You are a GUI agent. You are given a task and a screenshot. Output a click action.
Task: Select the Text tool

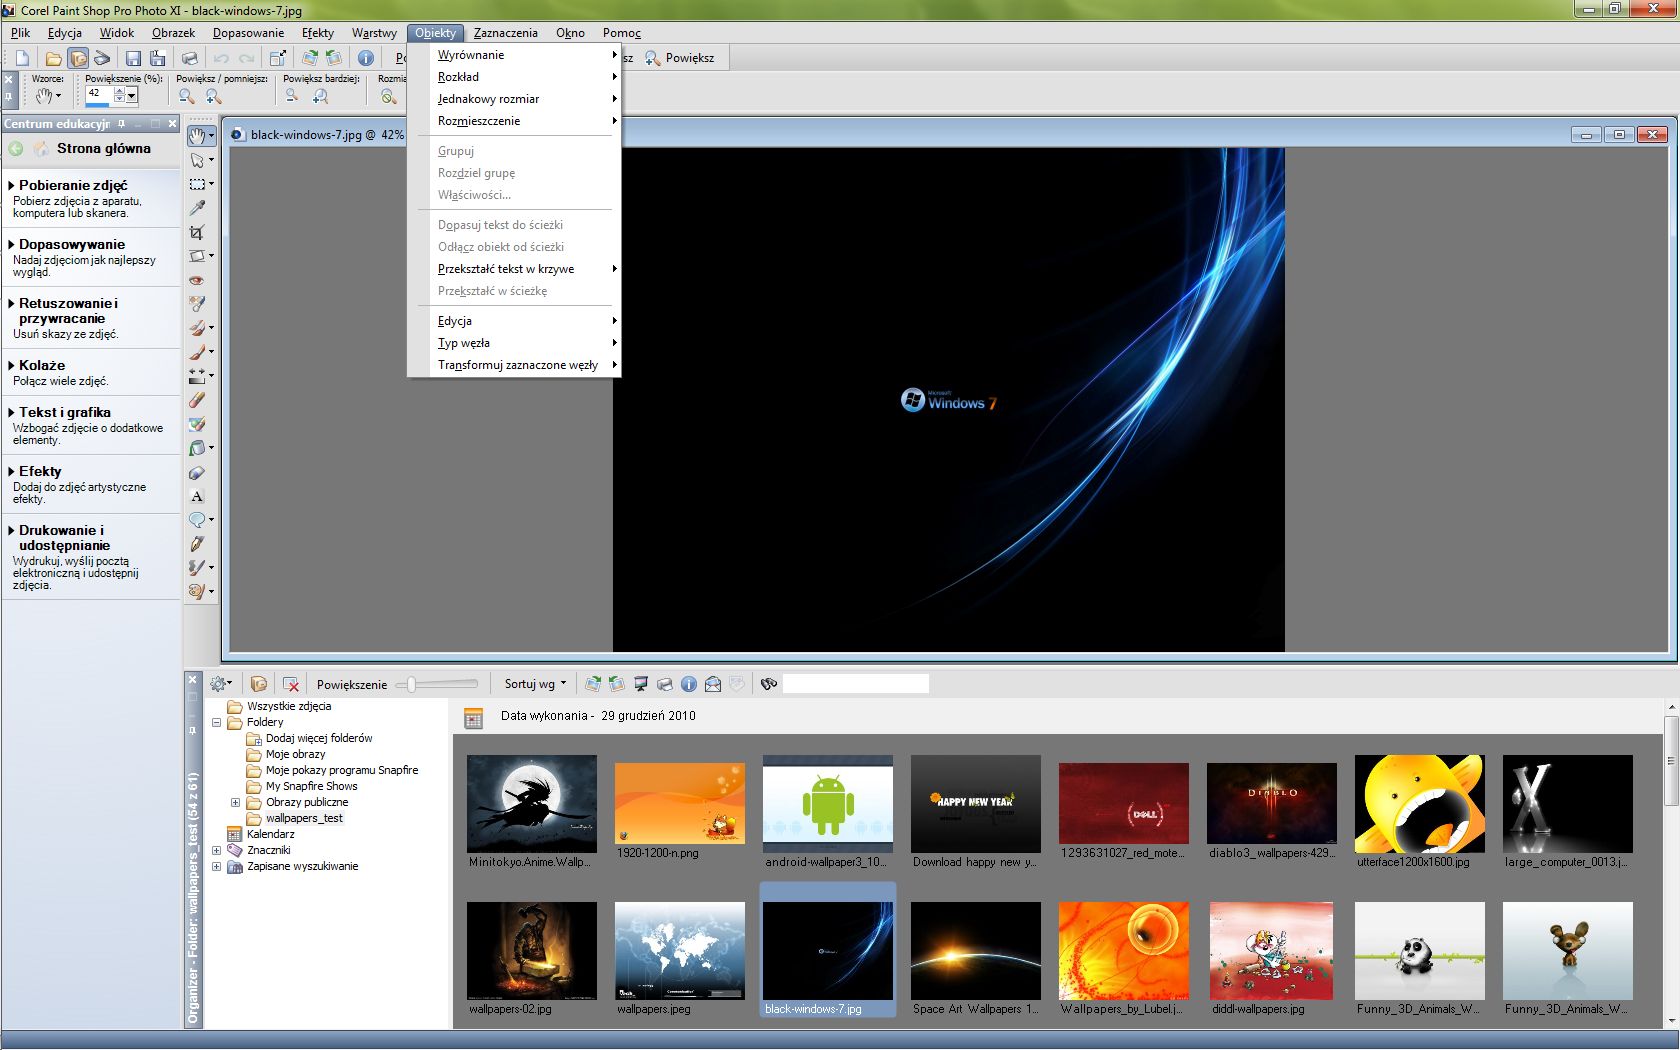(x=198, y=496)
